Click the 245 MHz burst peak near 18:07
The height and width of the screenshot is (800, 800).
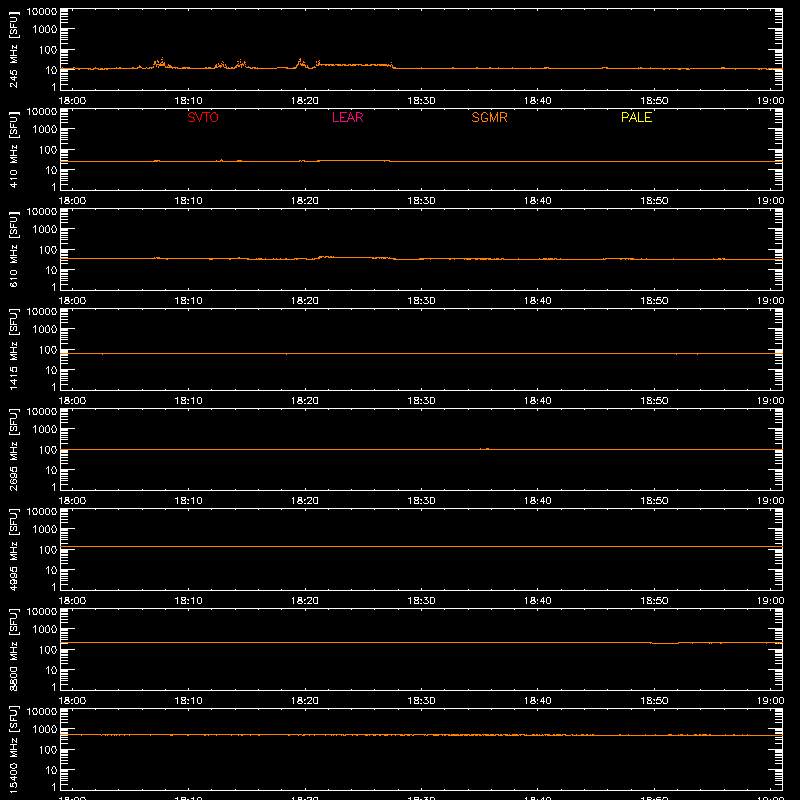[161, 62]
